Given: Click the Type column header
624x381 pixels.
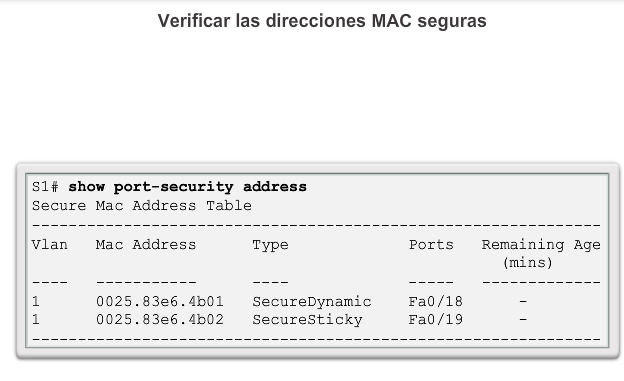Looking at the screenshot, I should (270, 245).
